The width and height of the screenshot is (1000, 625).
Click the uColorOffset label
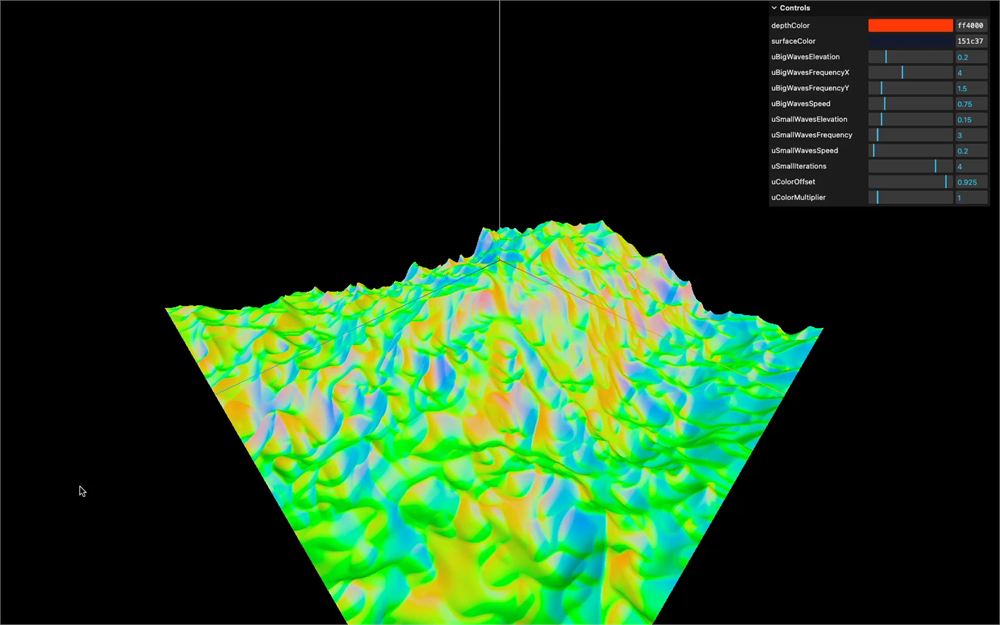tap(793, 182)
